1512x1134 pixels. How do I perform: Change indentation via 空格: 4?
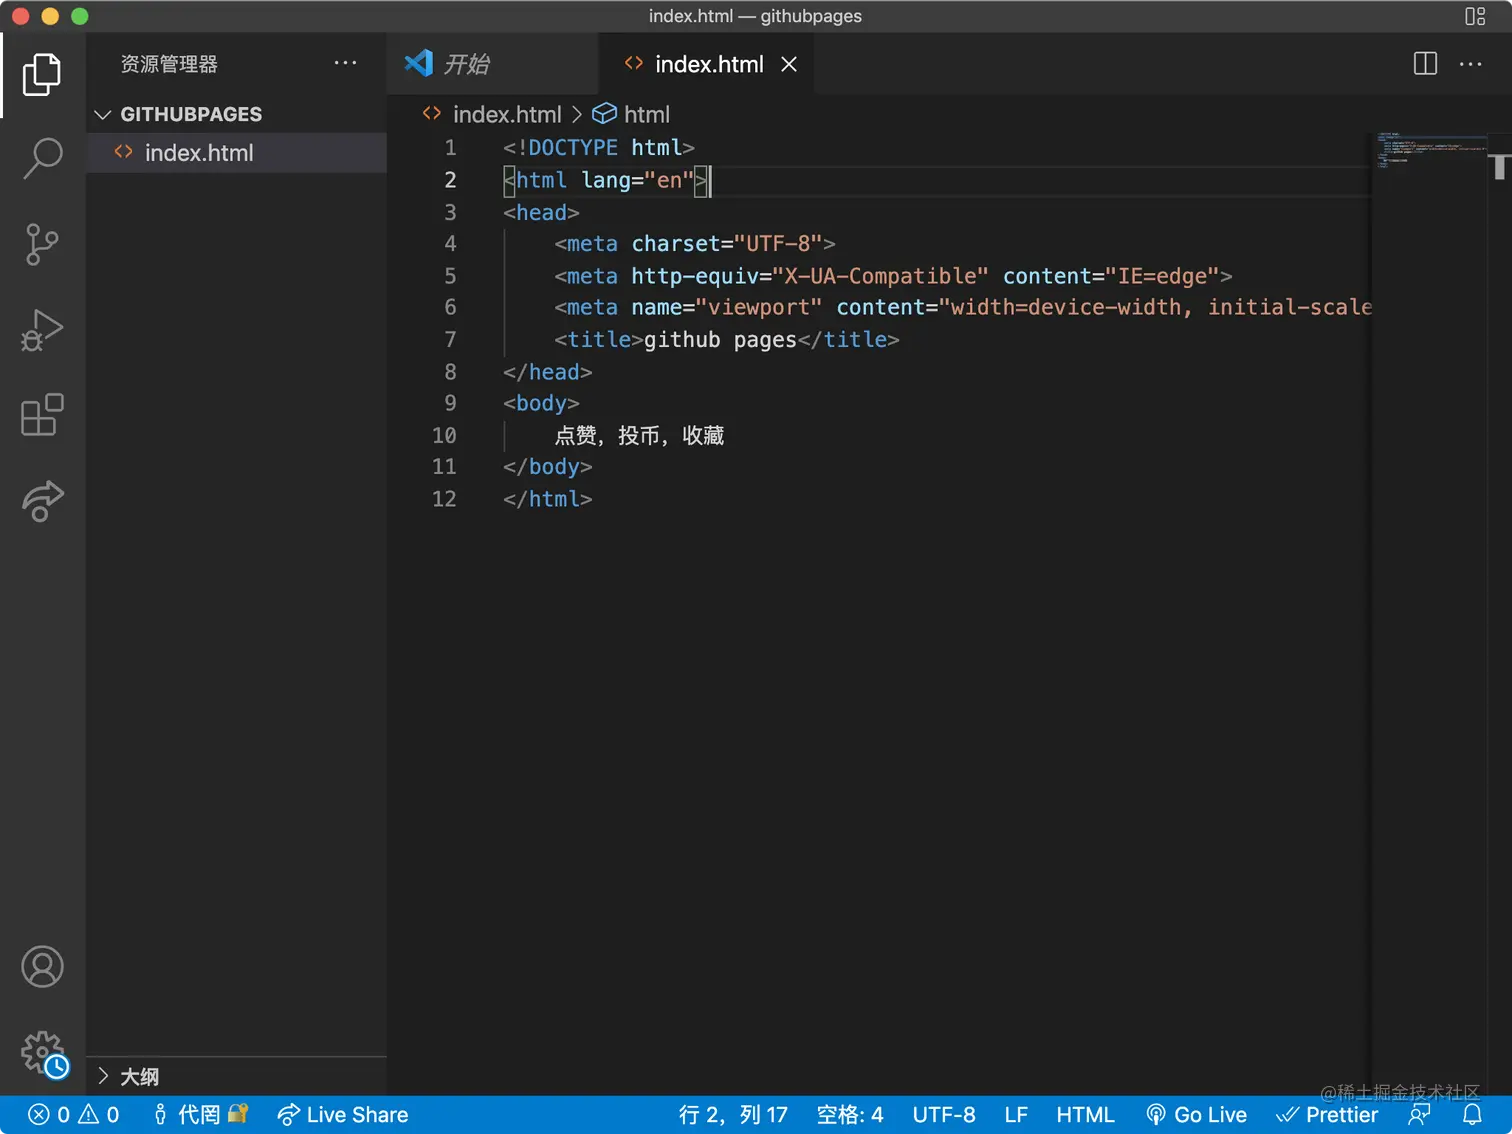[850, 1115]
